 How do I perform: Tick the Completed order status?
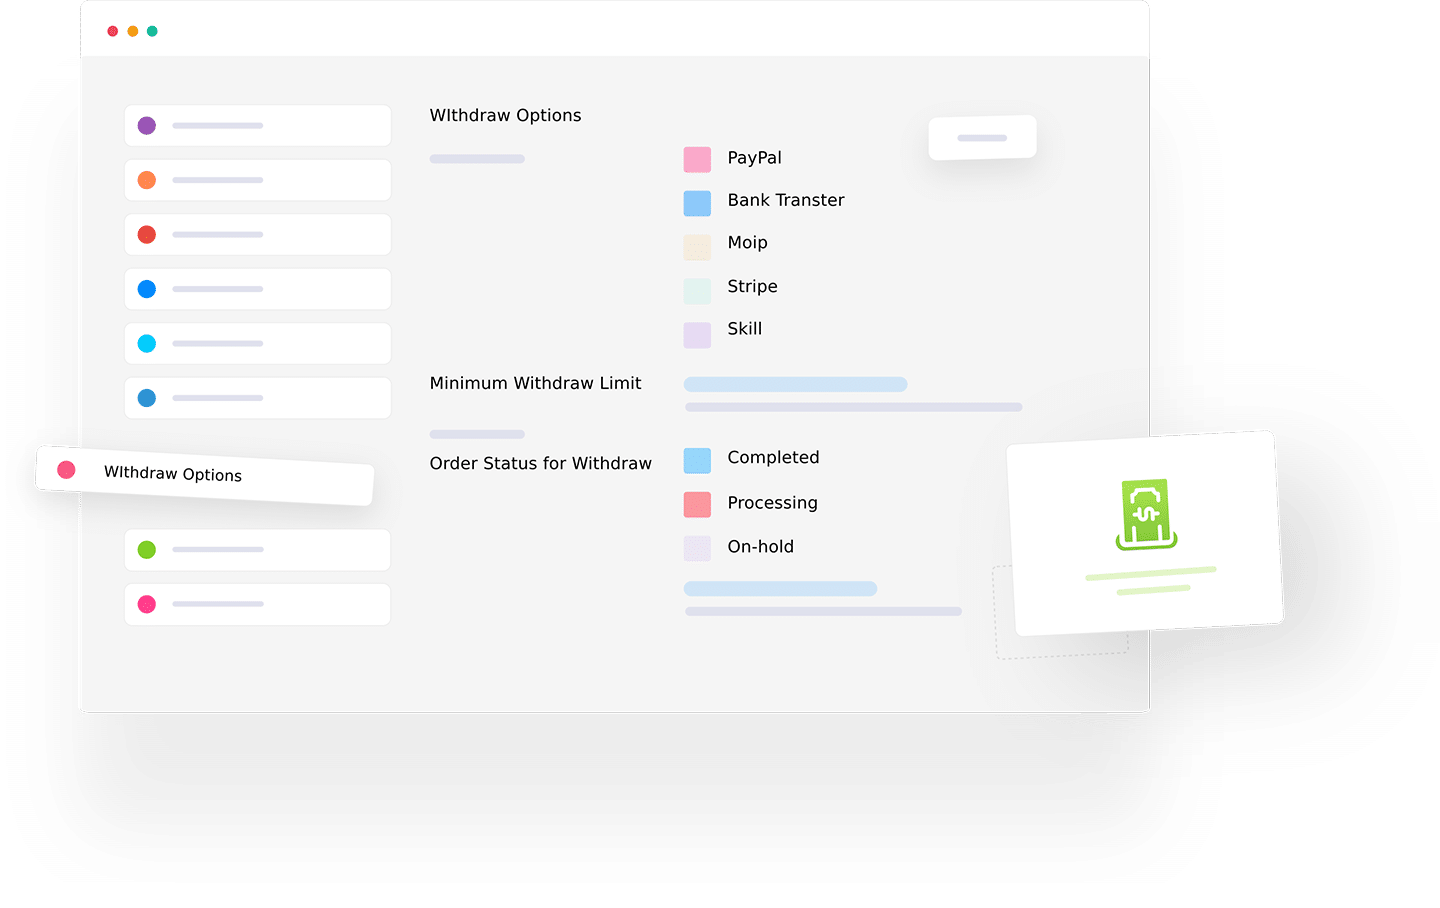tap(697, 460)
